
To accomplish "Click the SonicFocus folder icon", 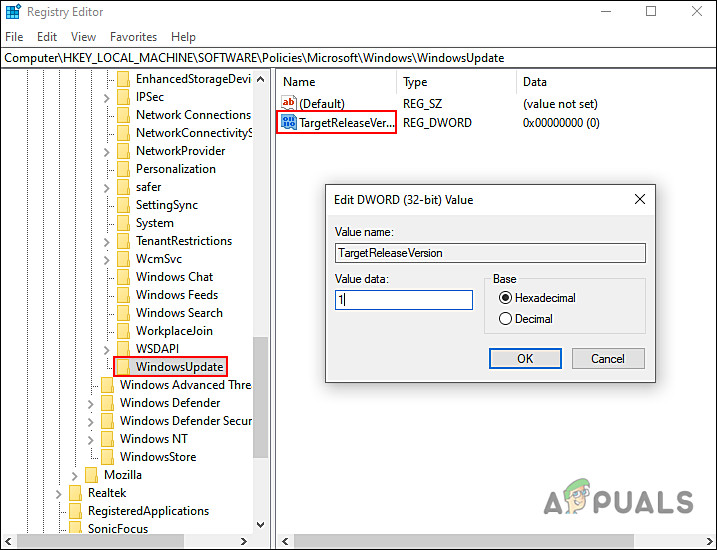I will click(75, 528).
